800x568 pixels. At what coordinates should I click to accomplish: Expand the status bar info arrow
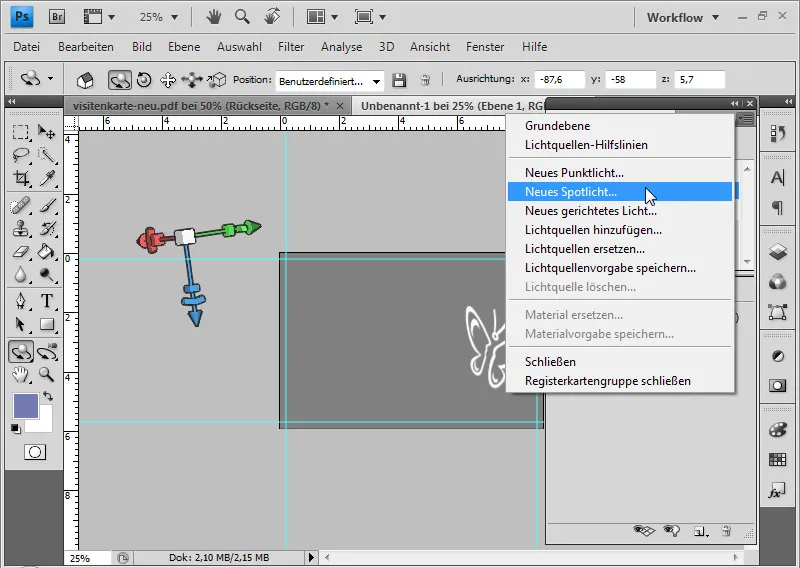(311, 557)
